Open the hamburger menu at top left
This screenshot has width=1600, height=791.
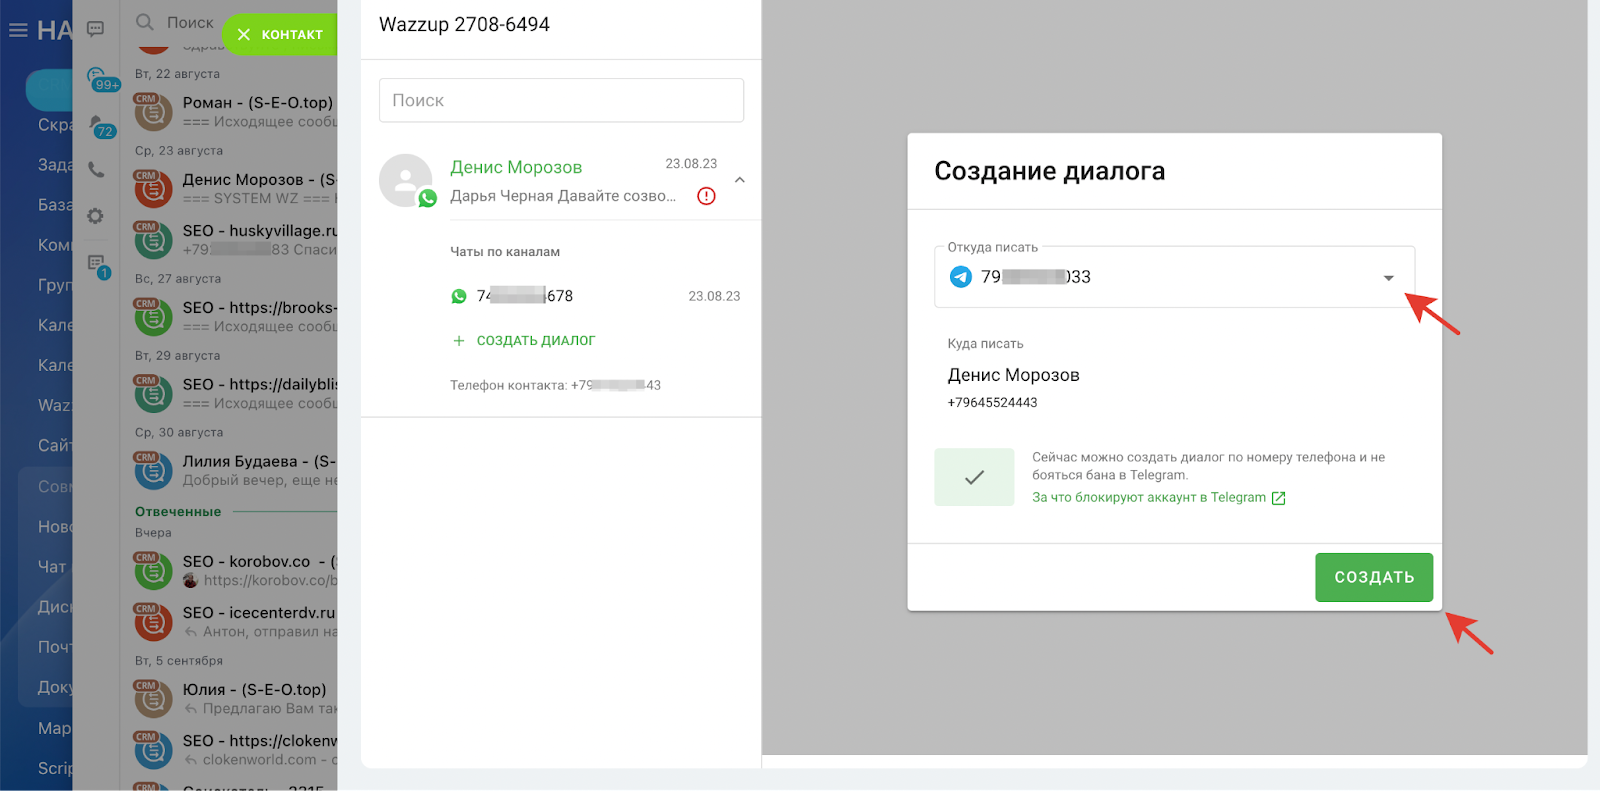[x=18, y=31]
